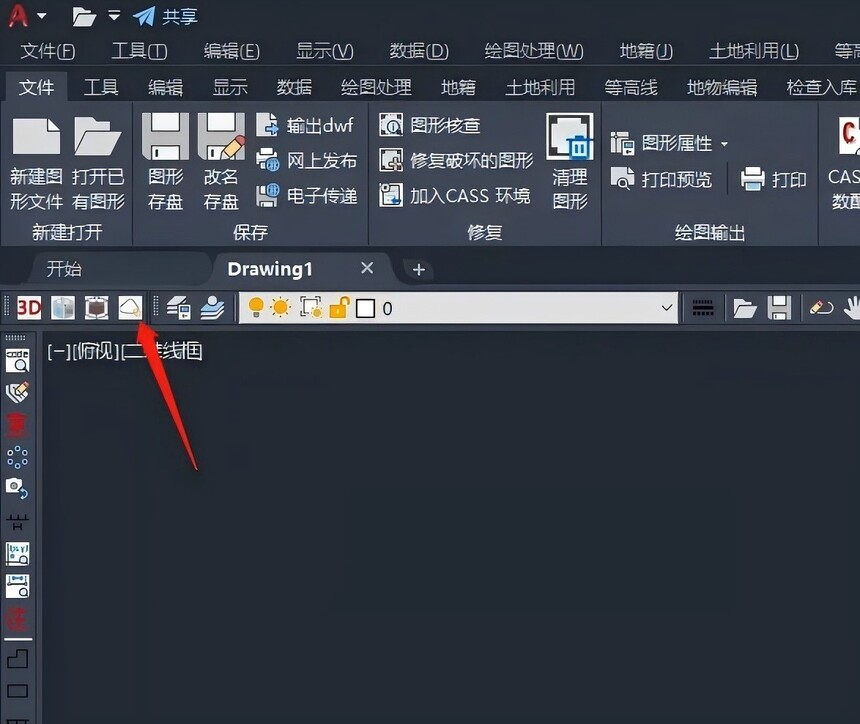Click the 清理图形 button
The width and height of the screenshot is (860, 724).
coord(570,162)
